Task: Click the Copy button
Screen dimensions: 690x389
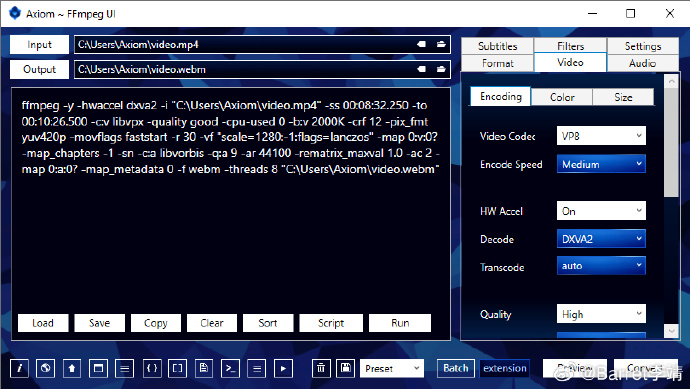Action: (156, 323)
